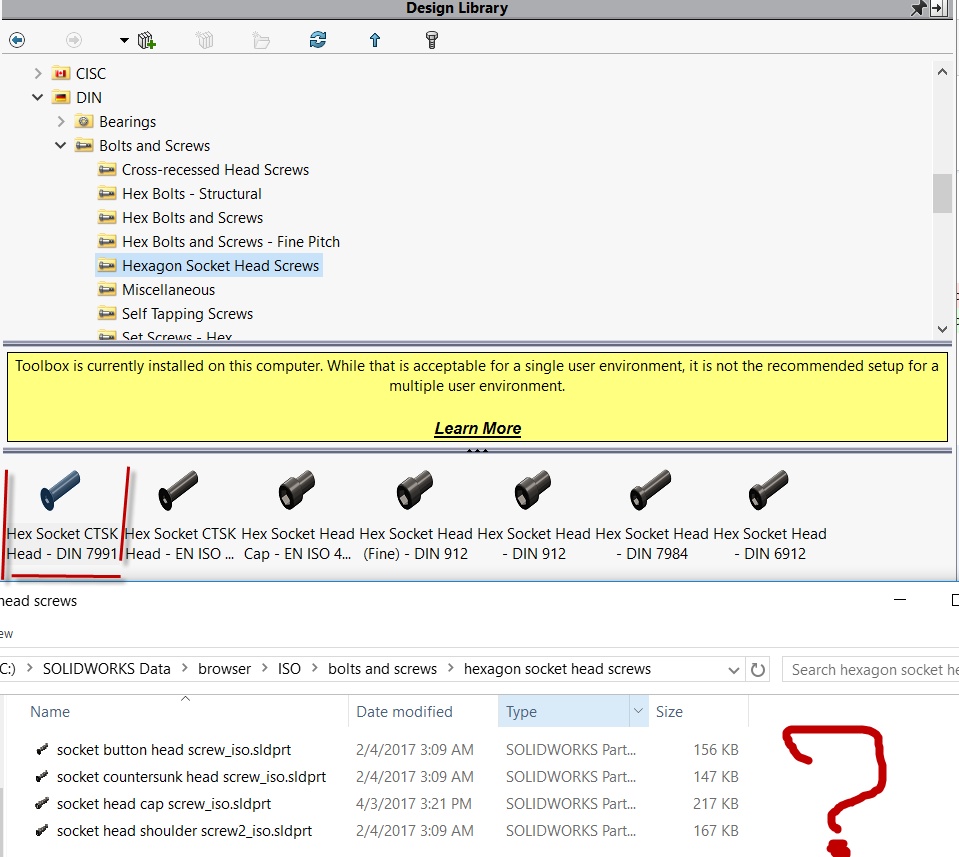The image size is (959, 857).
Task: Expand the CISC standard node
Action: click(38, 73)
